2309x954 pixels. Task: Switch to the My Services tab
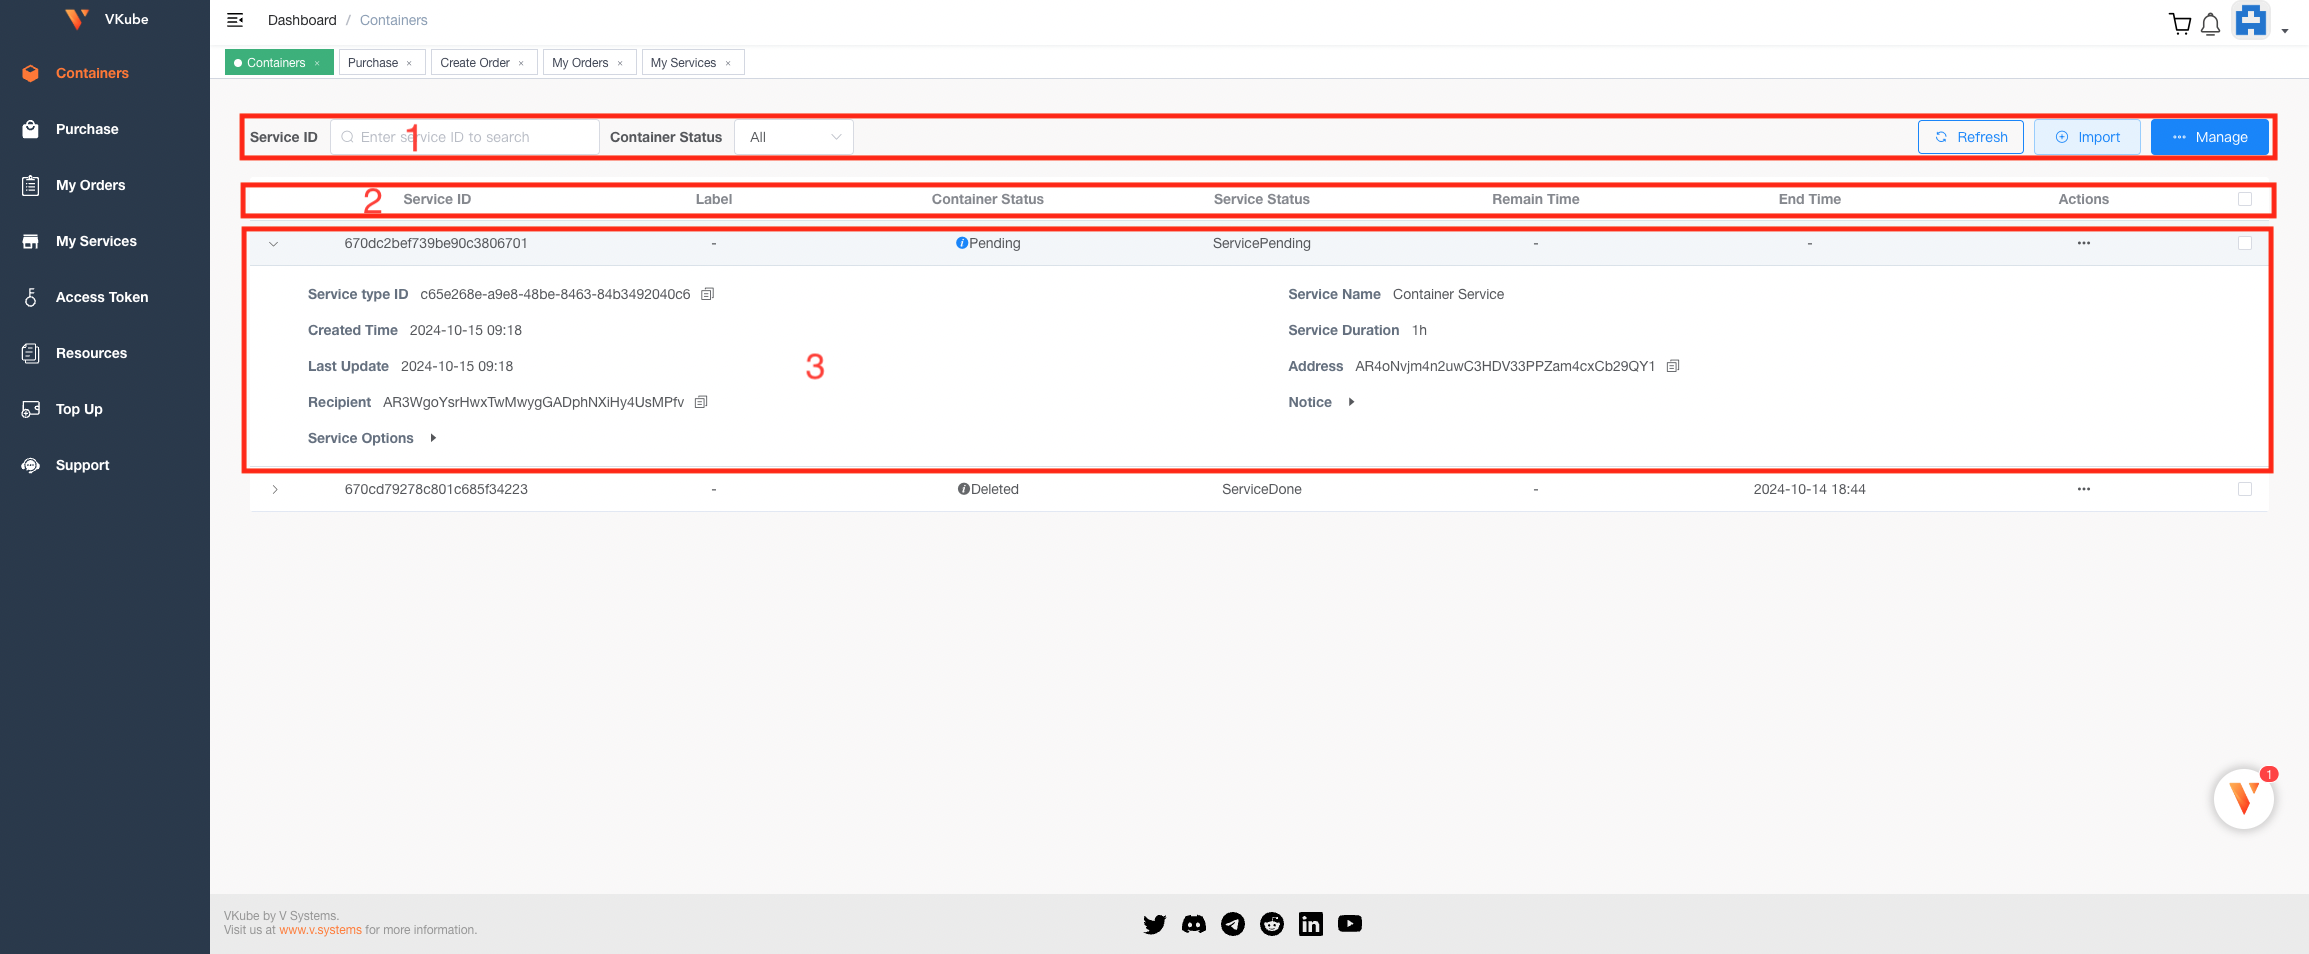[683, 62]
